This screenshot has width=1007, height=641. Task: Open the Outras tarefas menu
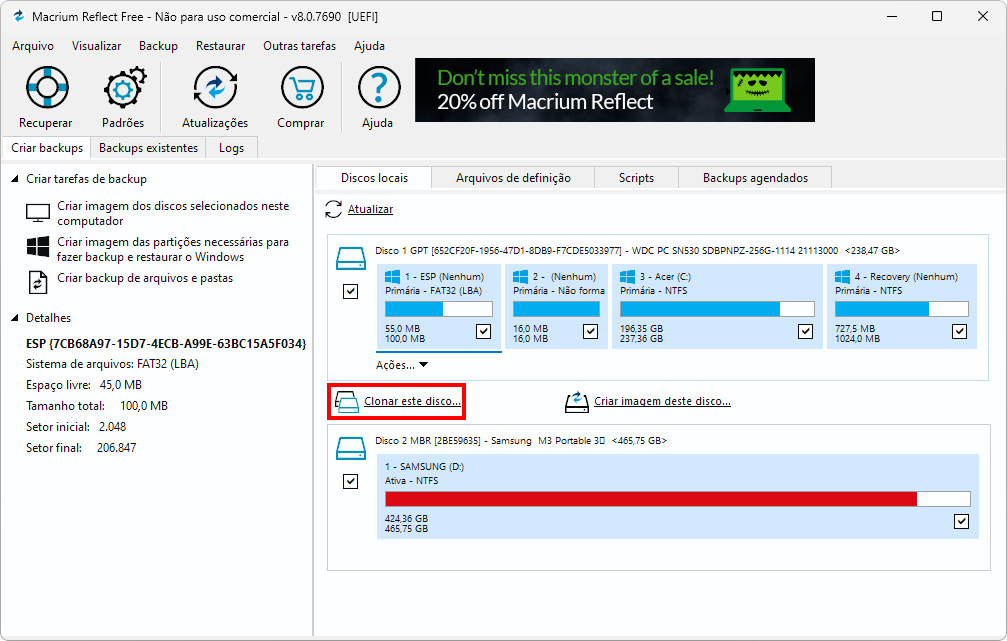click(x=299, y=46)
